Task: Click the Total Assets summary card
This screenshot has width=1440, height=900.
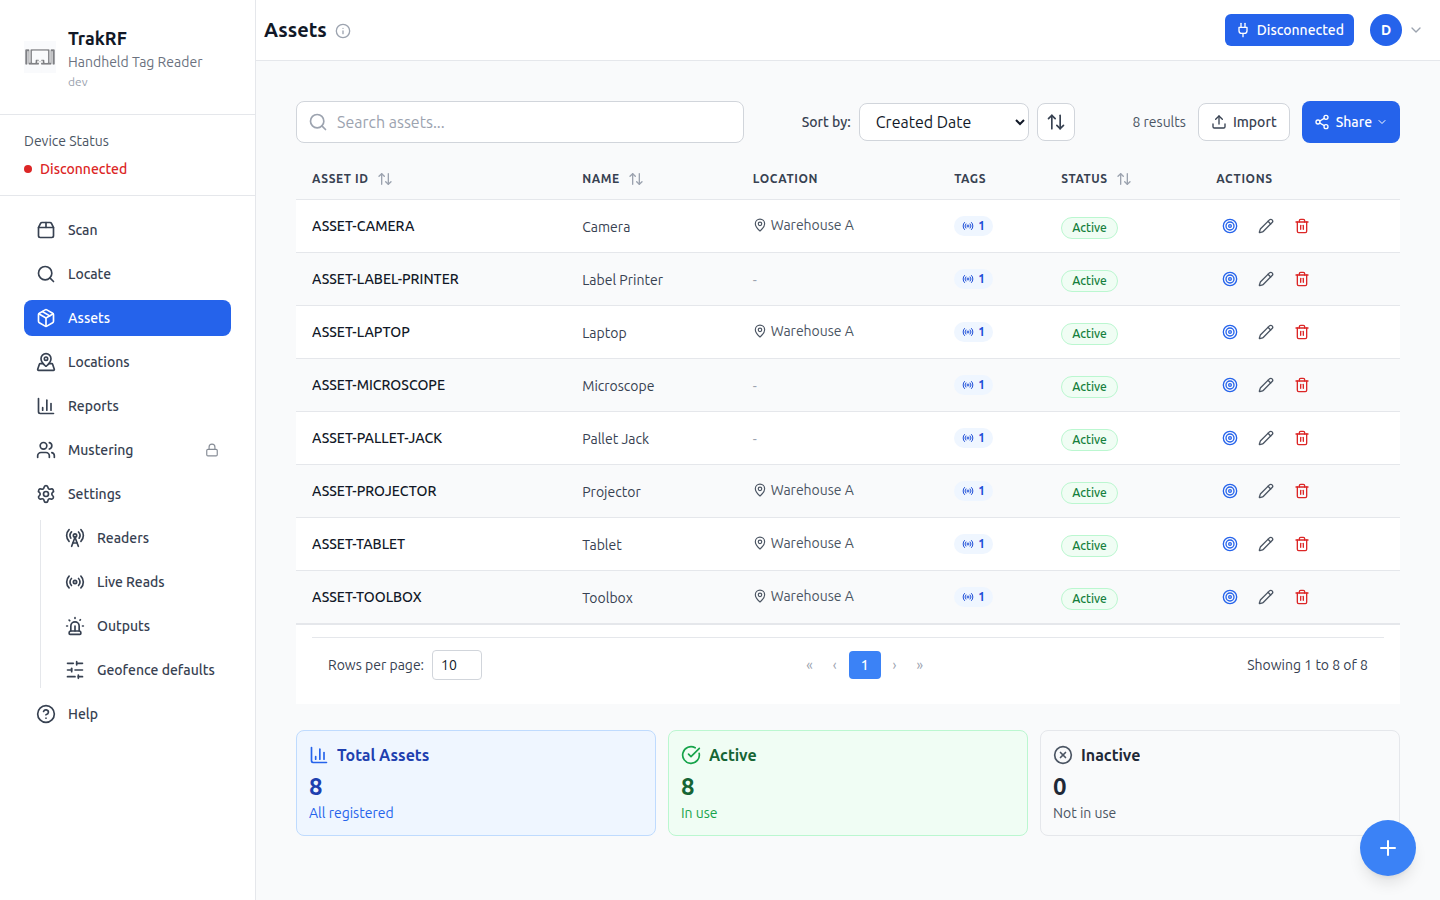Action: pos(476,783)
